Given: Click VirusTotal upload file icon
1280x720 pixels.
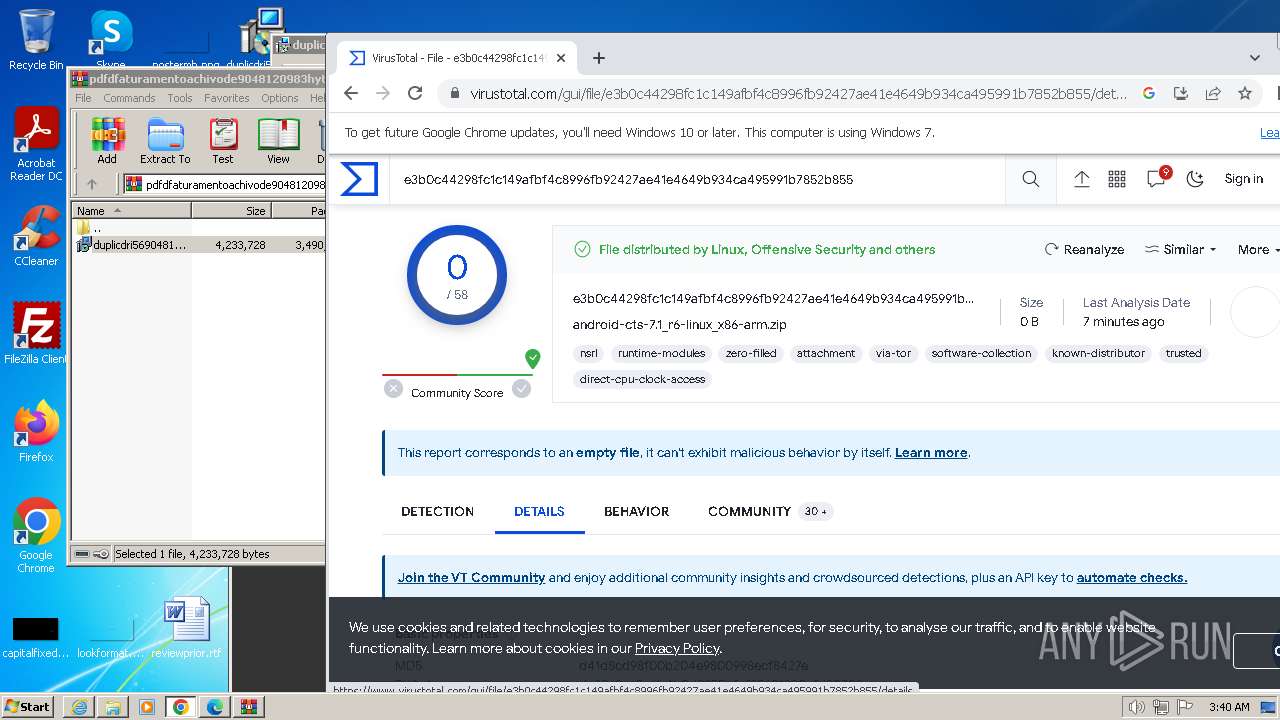Looking at the screenshot, I should pyautogui.click(x=1081, y=179).
